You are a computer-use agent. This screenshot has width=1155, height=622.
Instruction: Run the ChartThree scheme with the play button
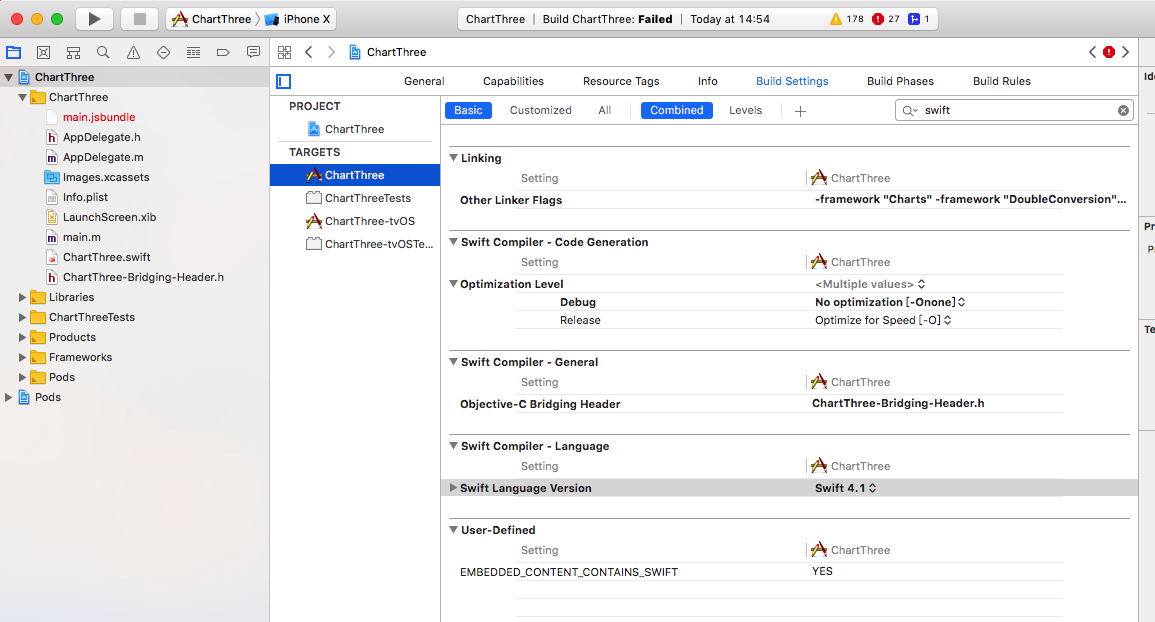[x=94, y=18]
